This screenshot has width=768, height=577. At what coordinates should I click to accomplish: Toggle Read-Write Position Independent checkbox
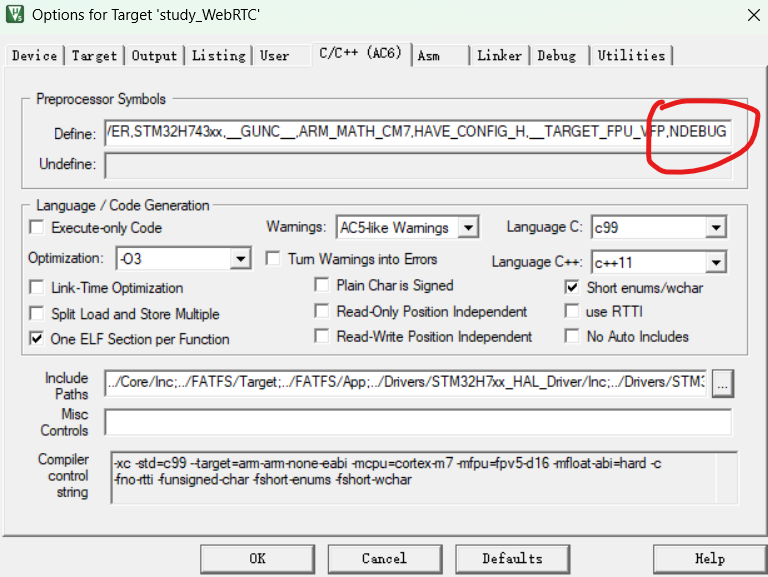pos(322,336)
